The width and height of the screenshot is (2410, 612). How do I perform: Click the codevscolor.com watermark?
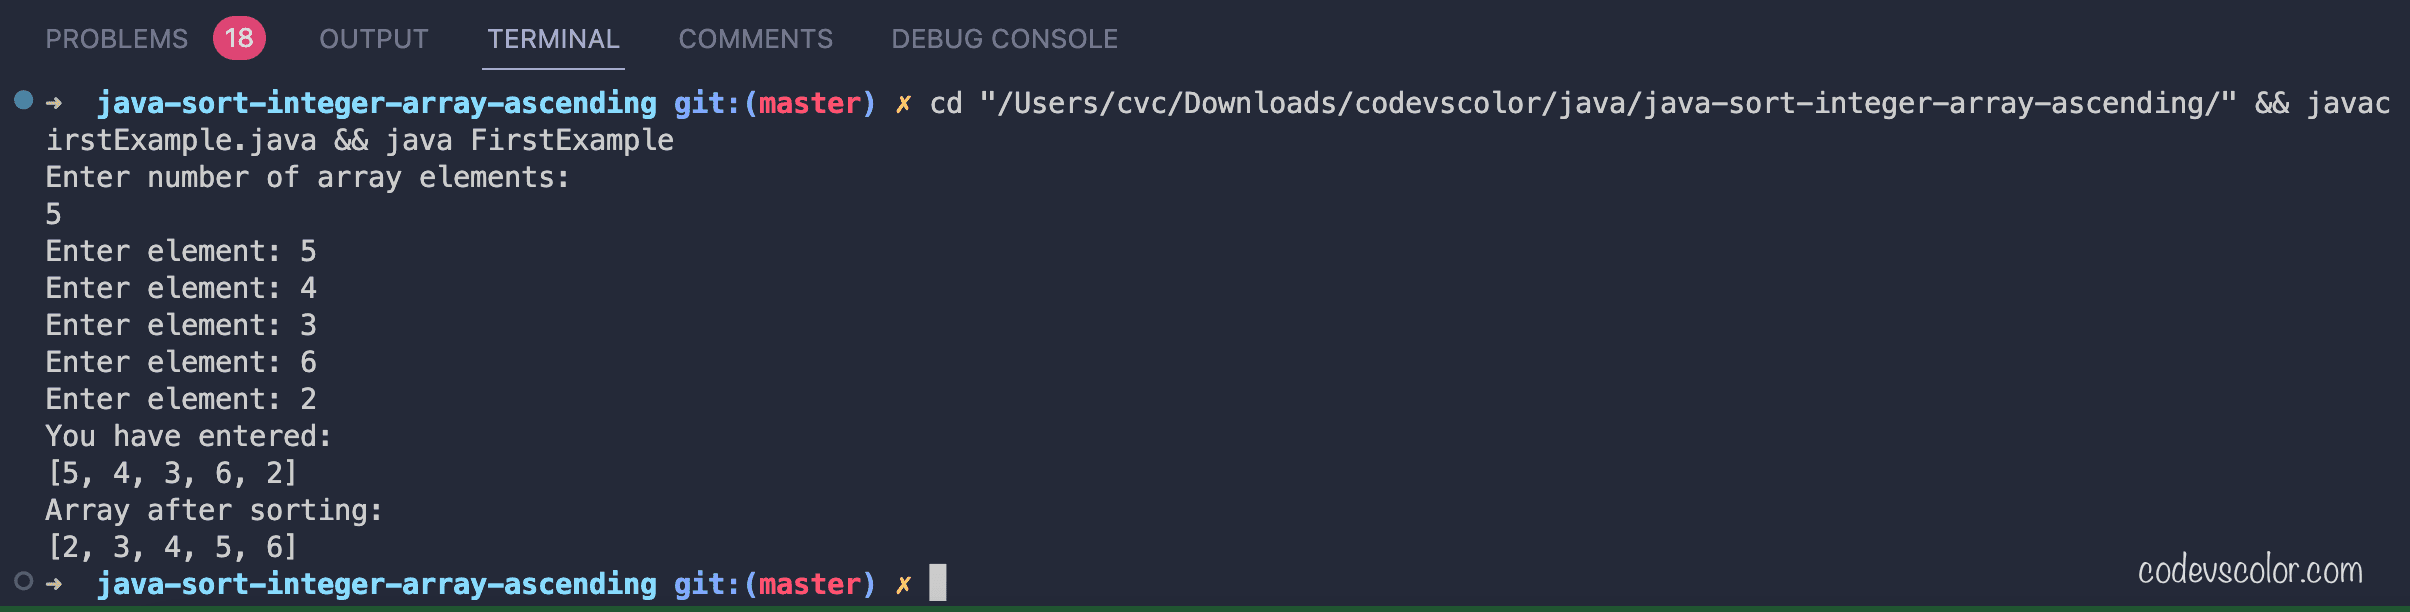pos(2250,570)
